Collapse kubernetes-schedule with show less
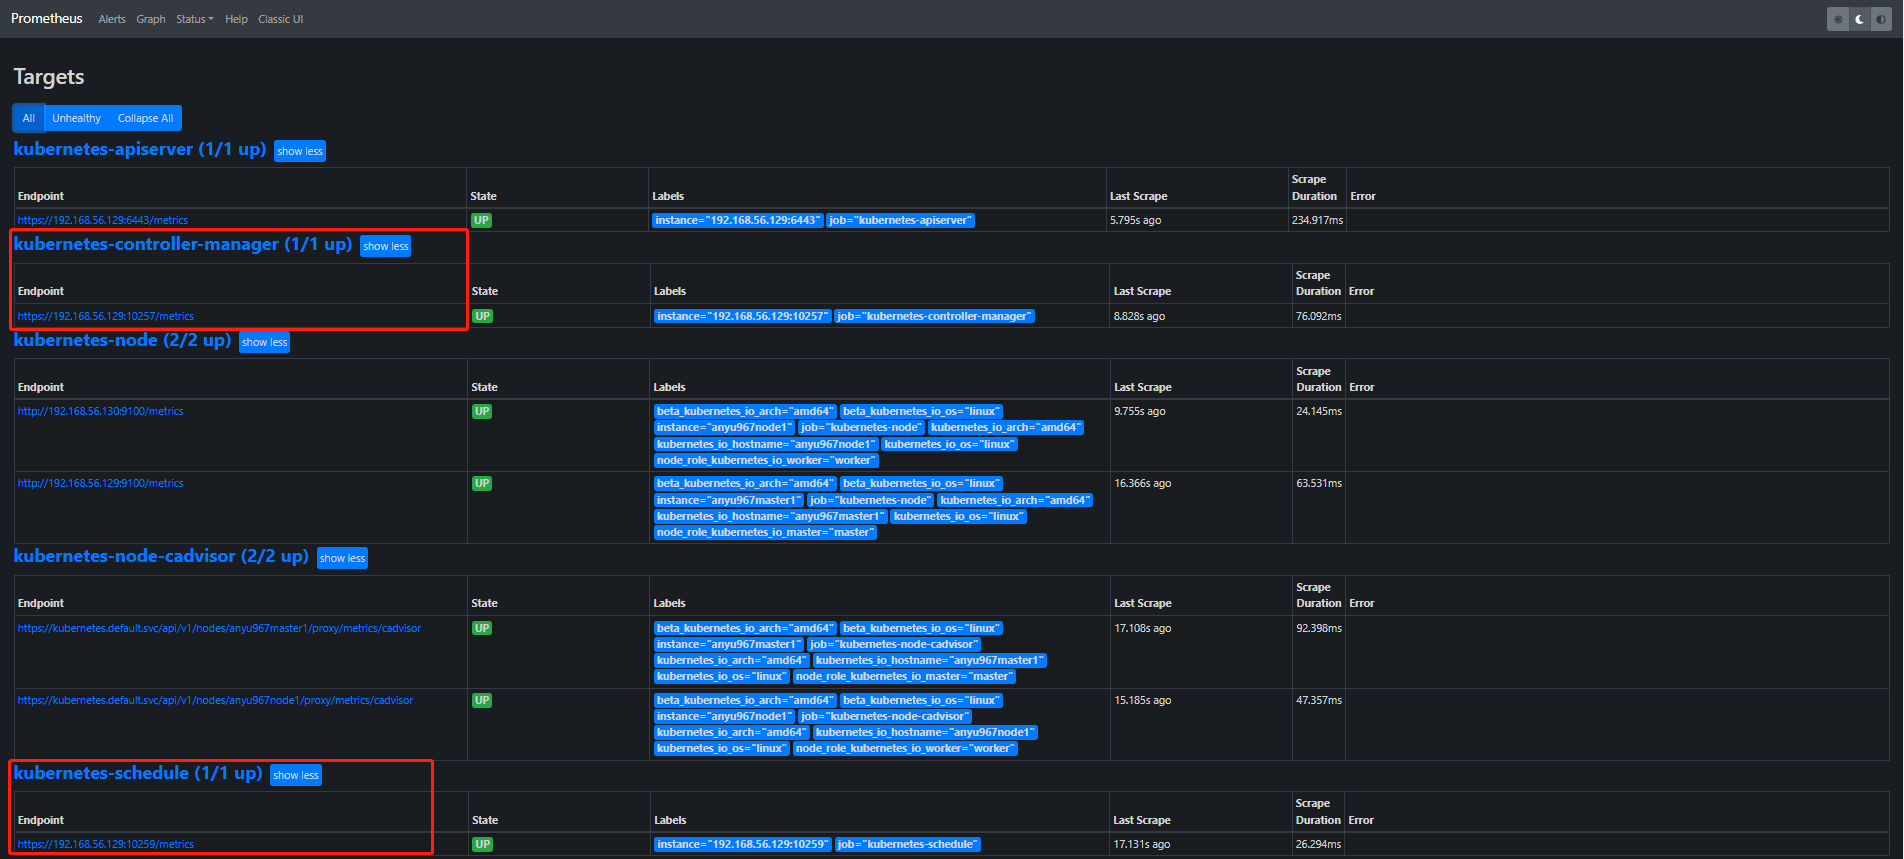The width and height of the screenshot is (1904, 859). click(x=296, y=775)
